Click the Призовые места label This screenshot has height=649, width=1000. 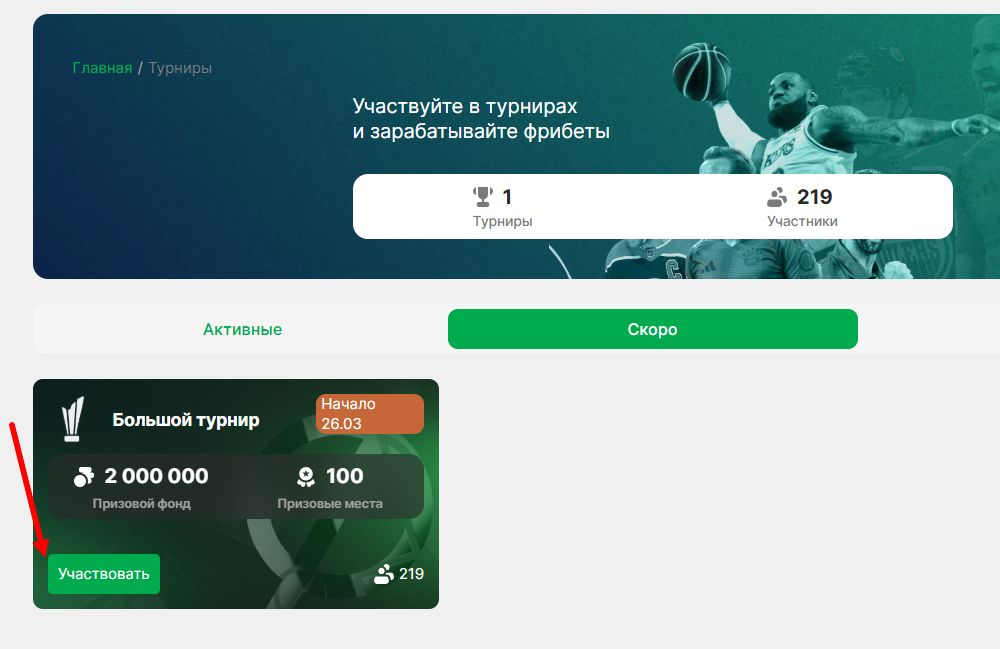point(330,503)
